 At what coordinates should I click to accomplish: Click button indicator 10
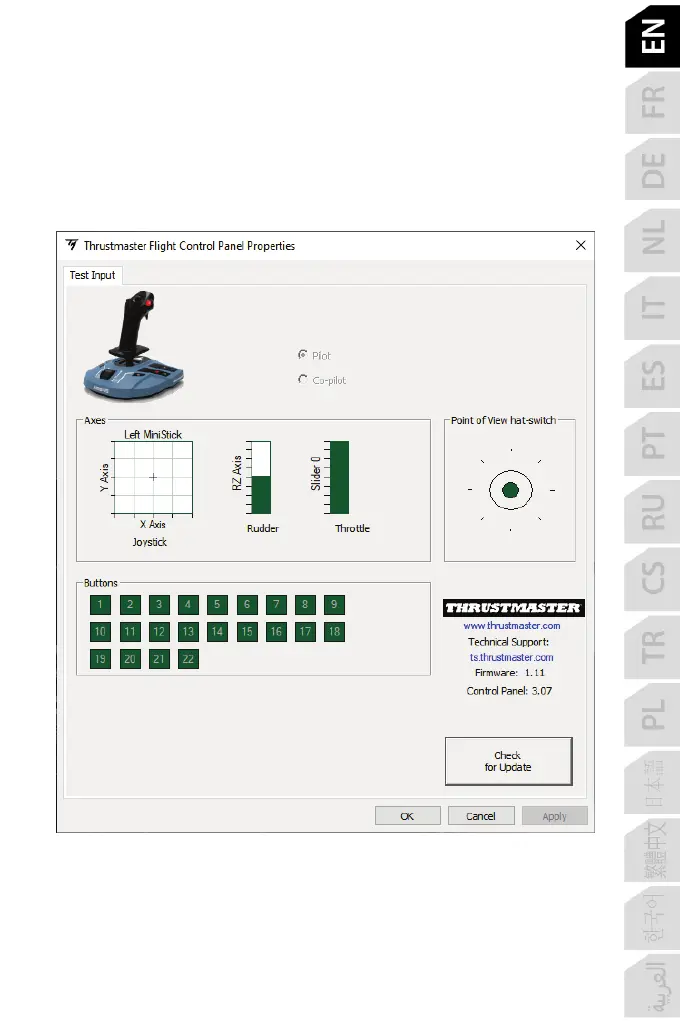[100, 632]
